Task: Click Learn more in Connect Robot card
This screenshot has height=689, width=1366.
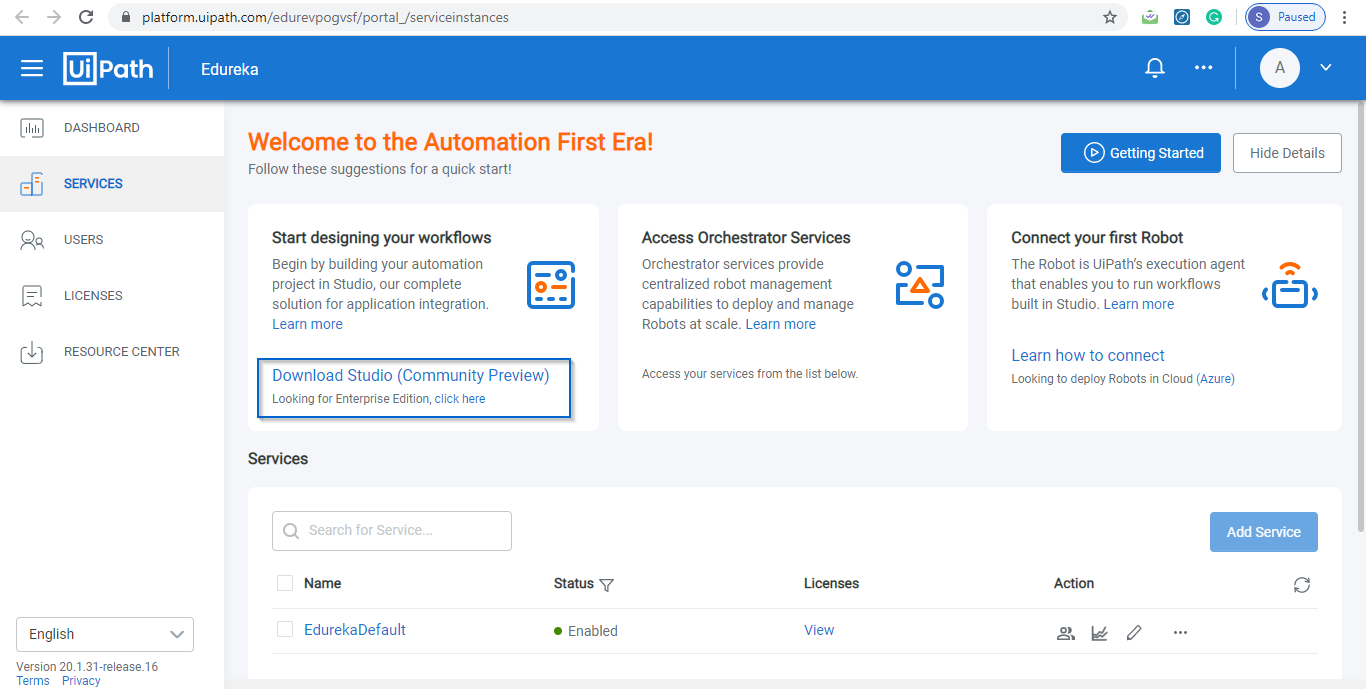Action: [x=1139, y=304]
